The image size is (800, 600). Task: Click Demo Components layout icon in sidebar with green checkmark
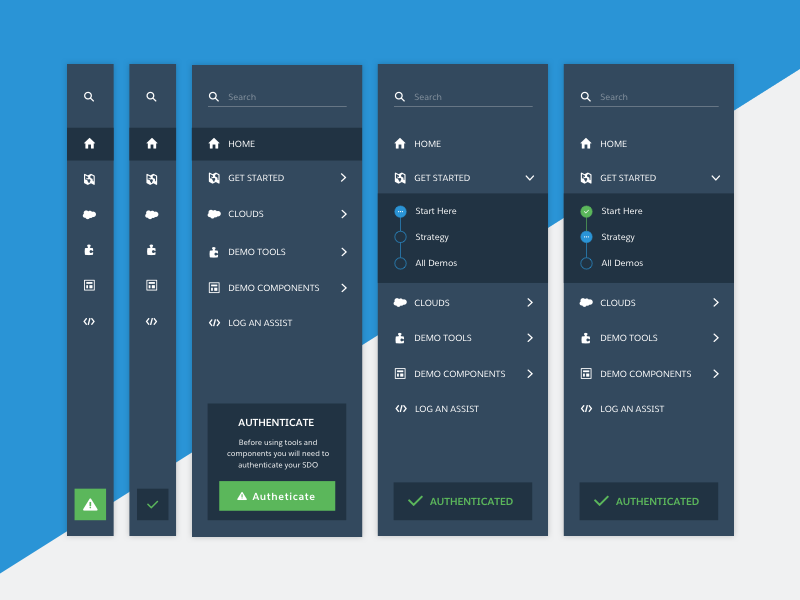pyautogui.click(x=152, y=285)
